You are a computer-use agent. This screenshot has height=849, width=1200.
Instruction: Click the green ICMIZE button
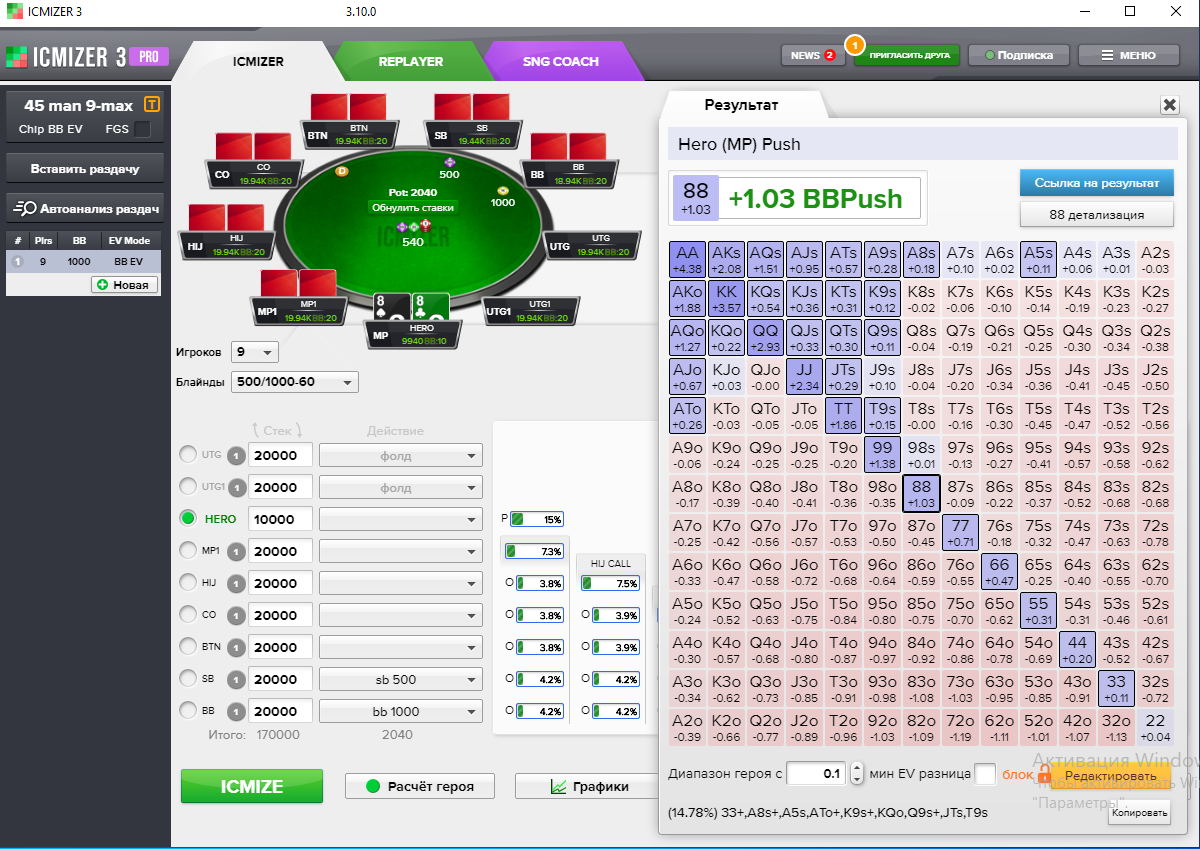[x=252, y=786]
